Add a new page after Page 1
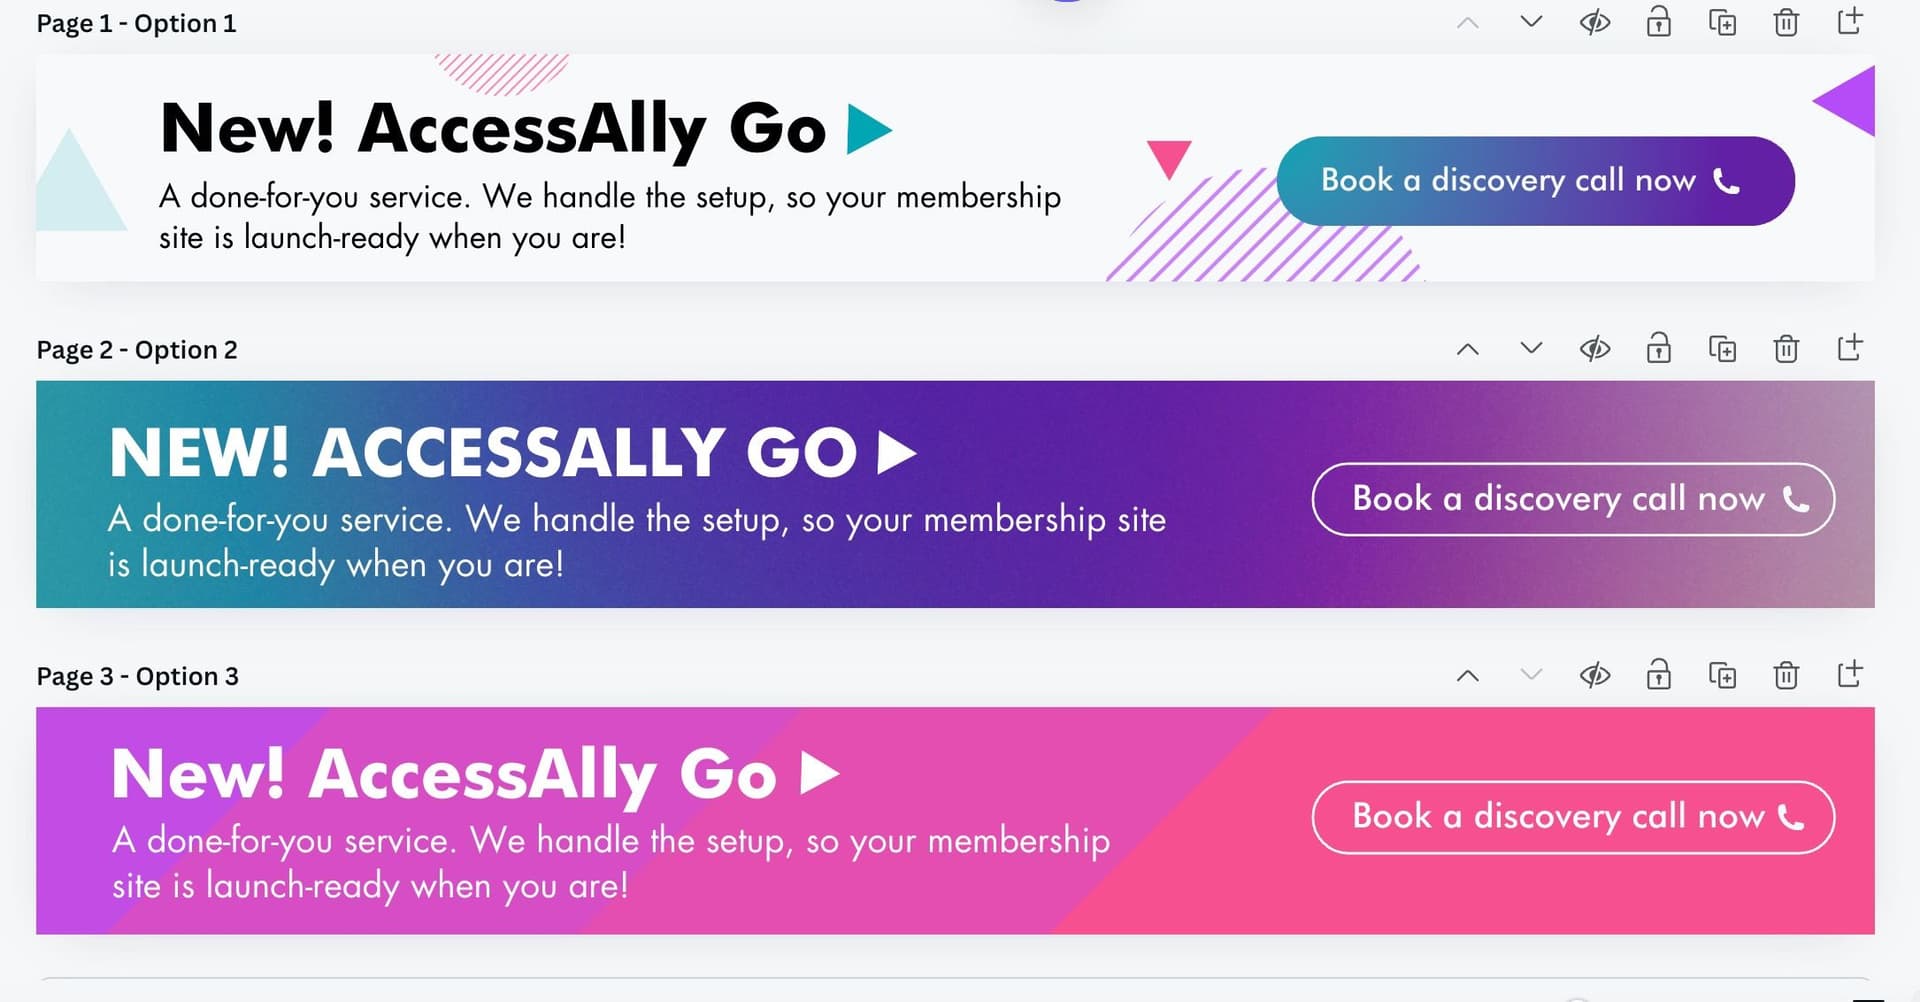Screen dimensions: 1920x1002 tap(1850, 21)
